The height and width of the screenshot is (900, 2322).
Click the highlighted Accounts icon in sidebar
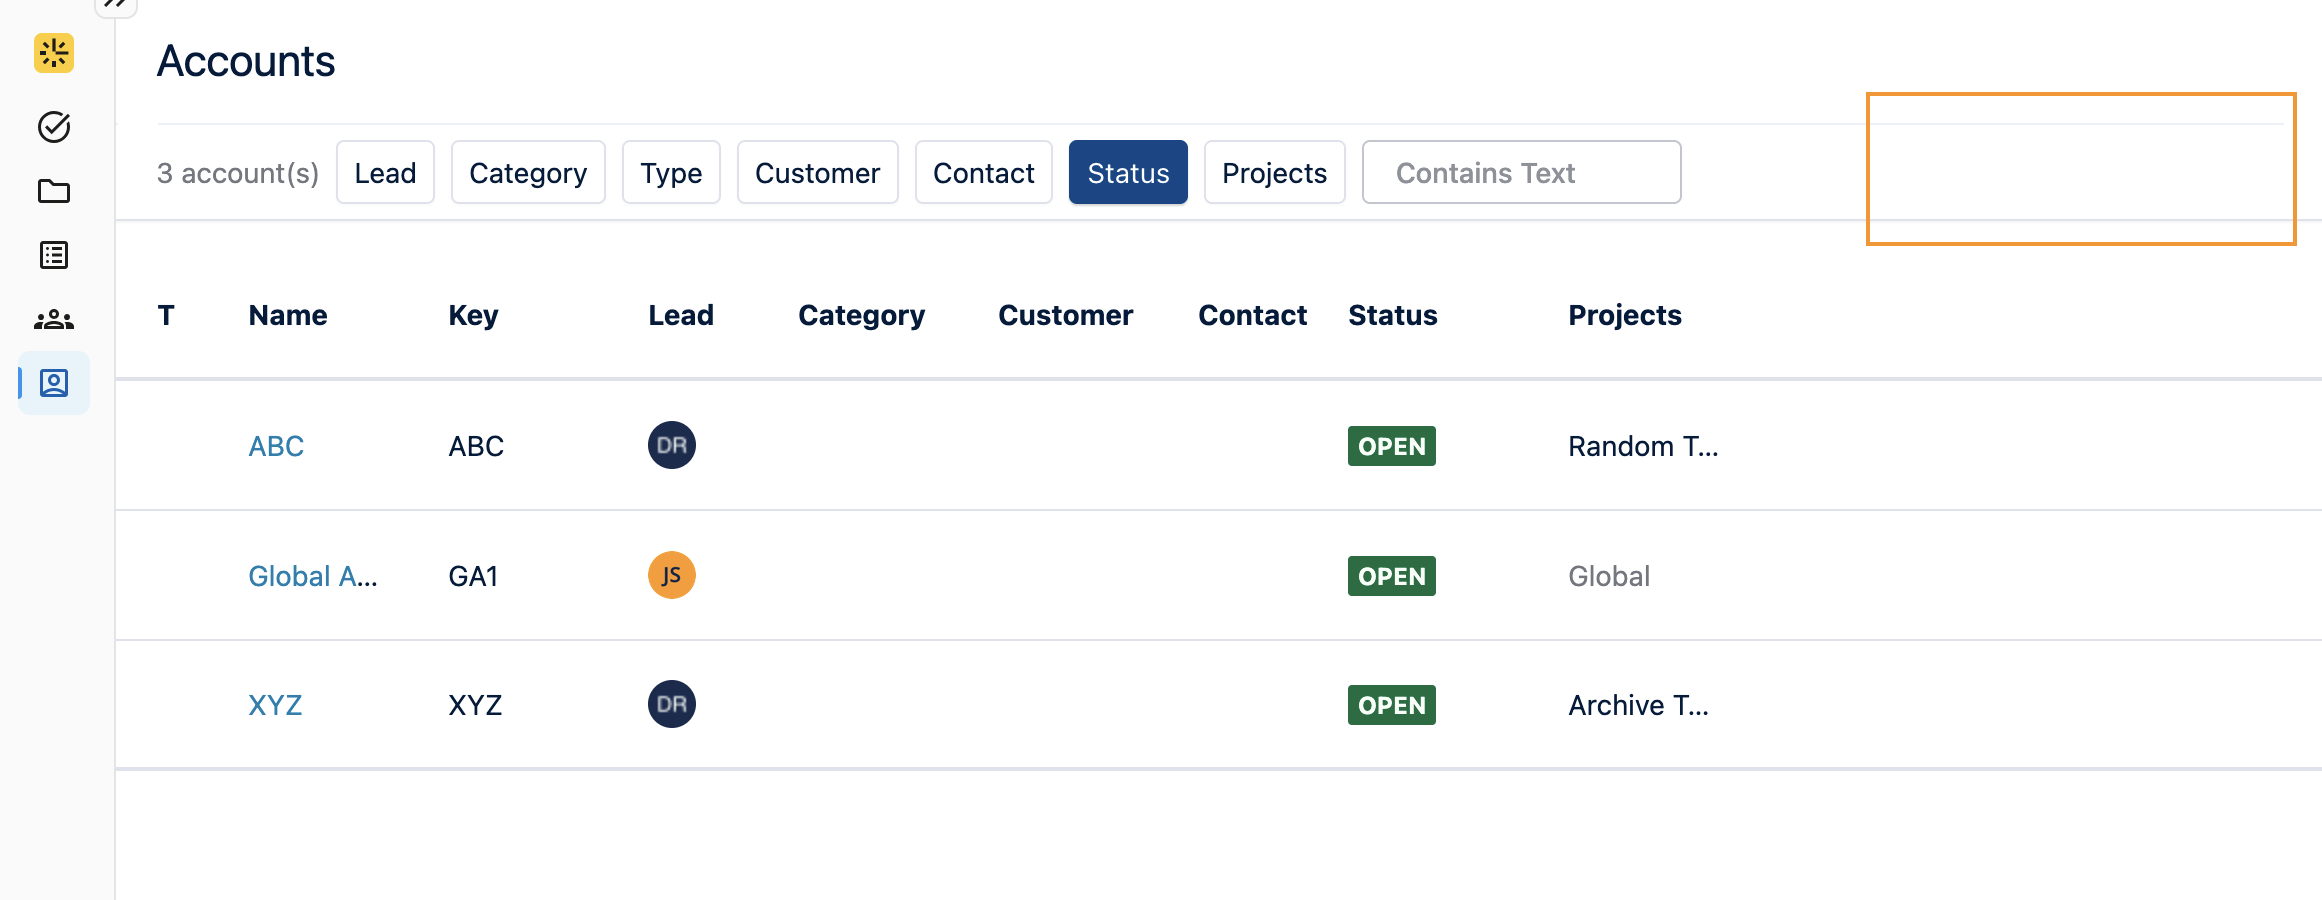pyautogui.click(x=53, y=382)
